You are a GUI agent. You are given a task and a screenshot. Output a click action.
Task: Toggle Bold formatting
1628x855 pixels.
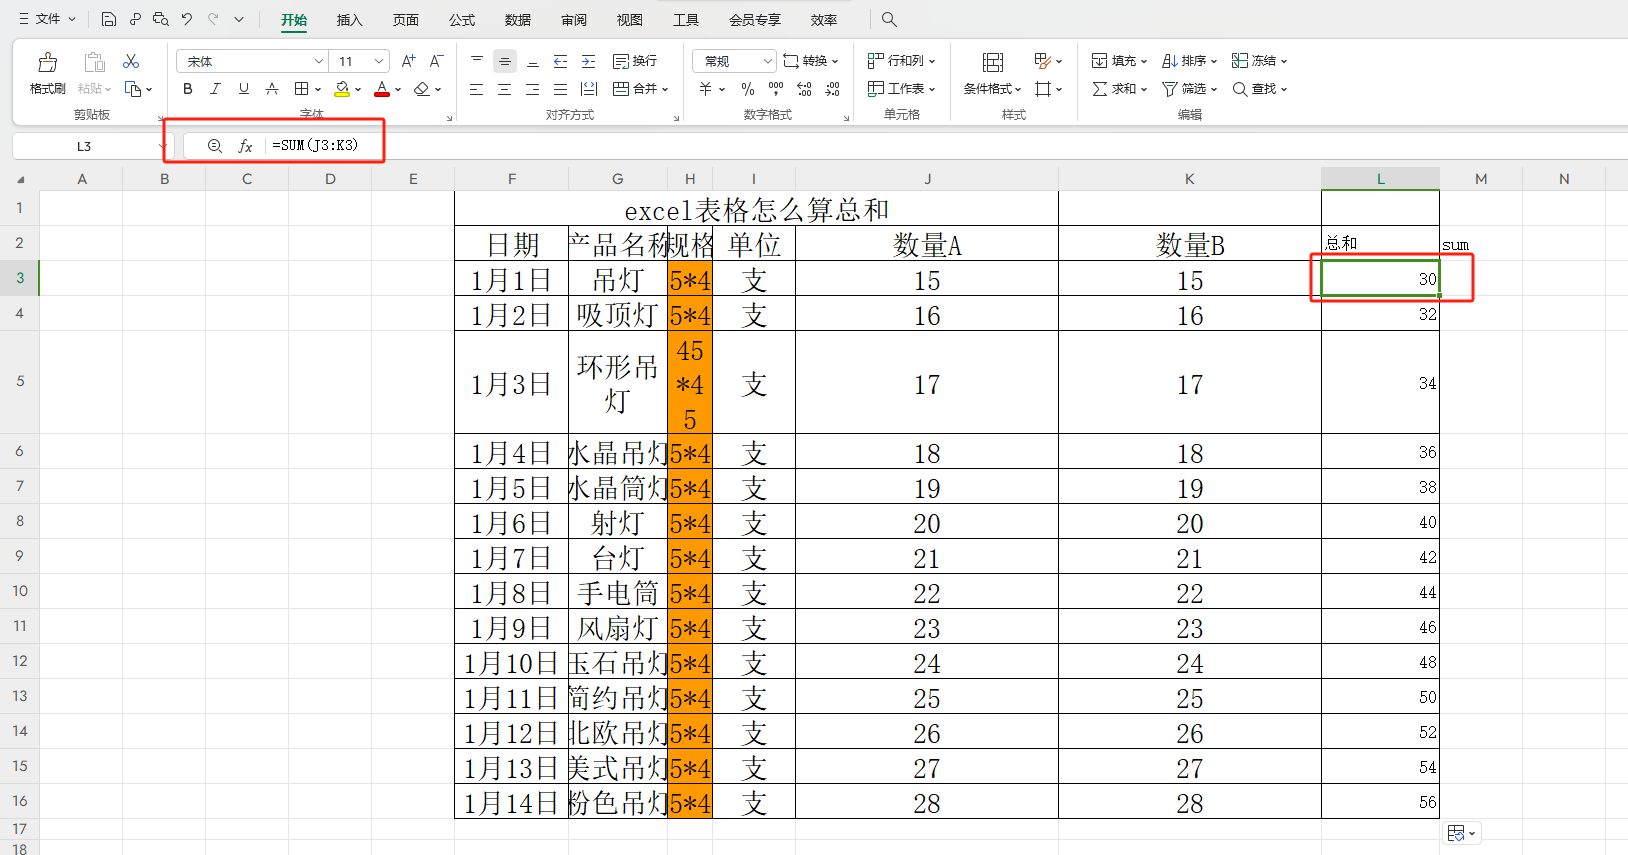[188, 89]
